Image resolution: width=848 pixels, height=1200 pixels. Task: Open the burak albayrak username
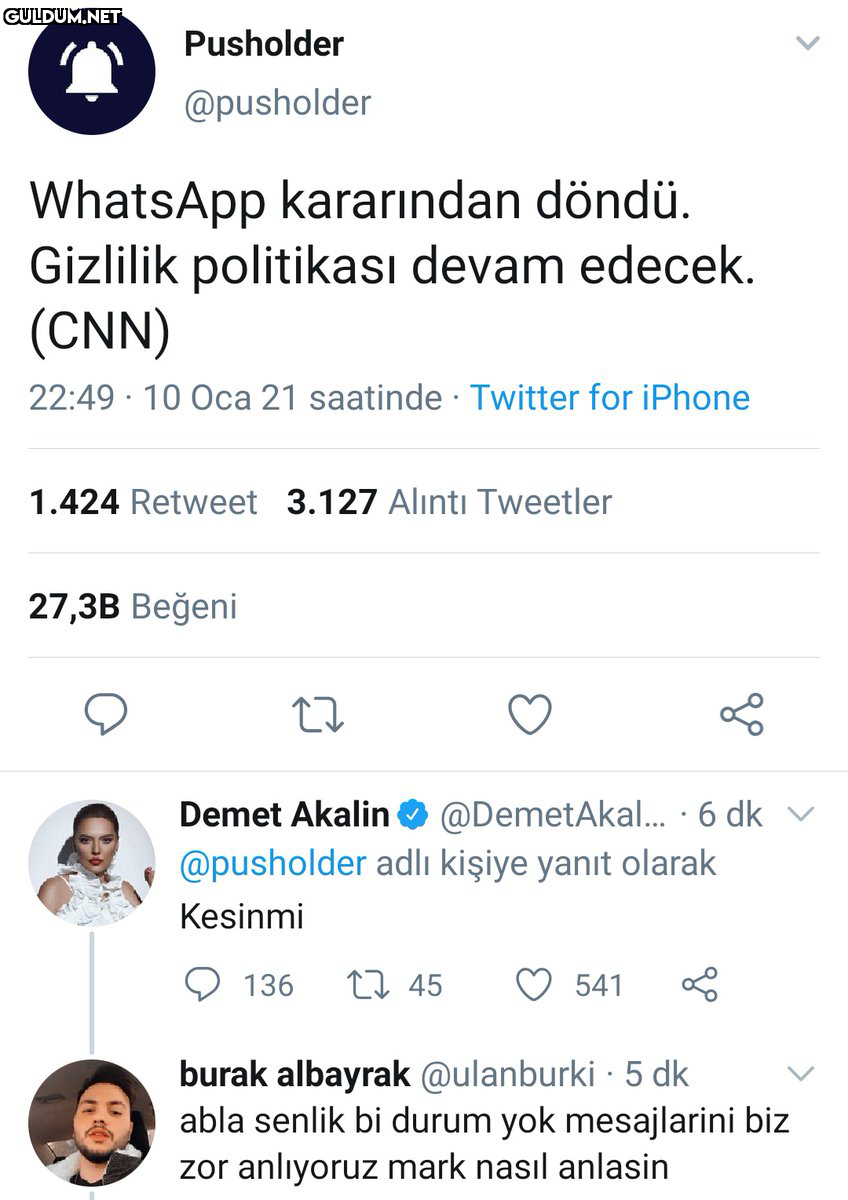pyautogui.click(x=295, y=1074)
